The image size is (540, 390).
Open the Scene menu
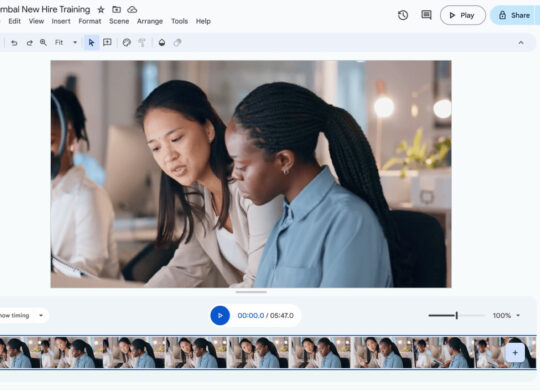pos(119,21)
